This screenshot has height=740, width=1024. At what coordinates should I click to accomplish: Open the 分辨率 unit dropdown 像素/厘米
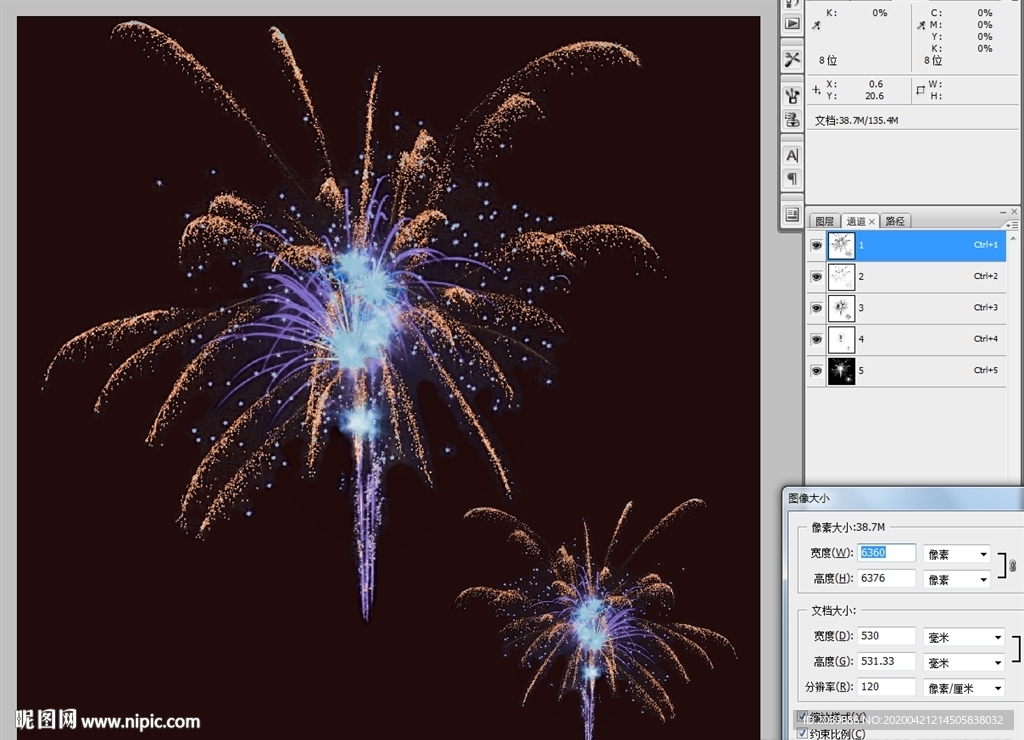[964, 688]
